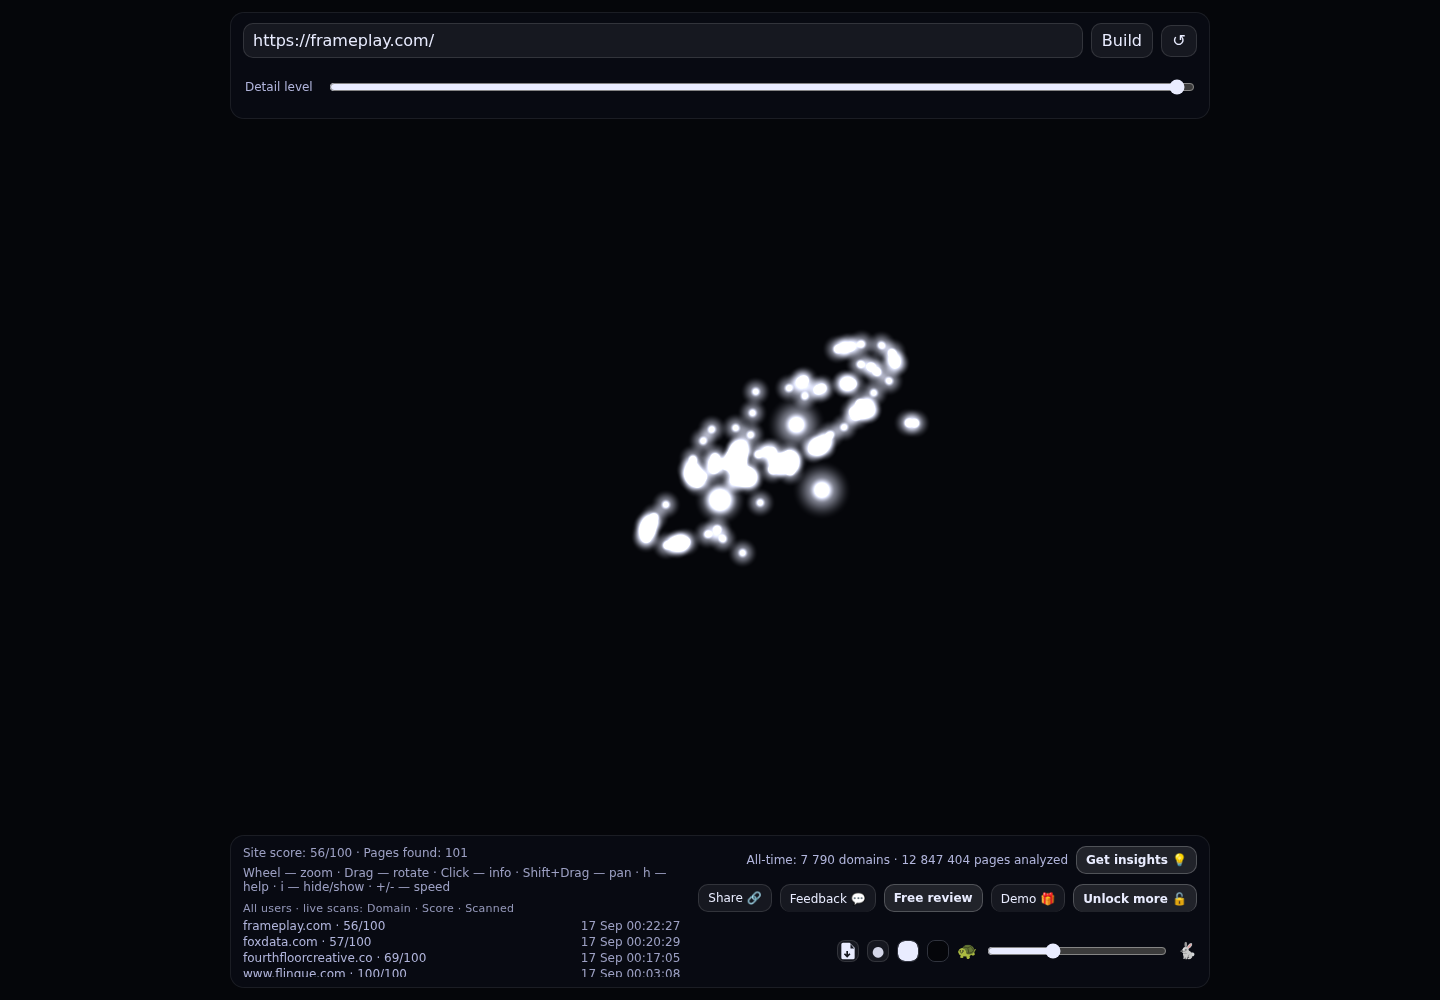Focus the URL input field
Image resolution: width=1440 pixels, height=1000 pixels.
pyautogui.click(x=663, y=40)
